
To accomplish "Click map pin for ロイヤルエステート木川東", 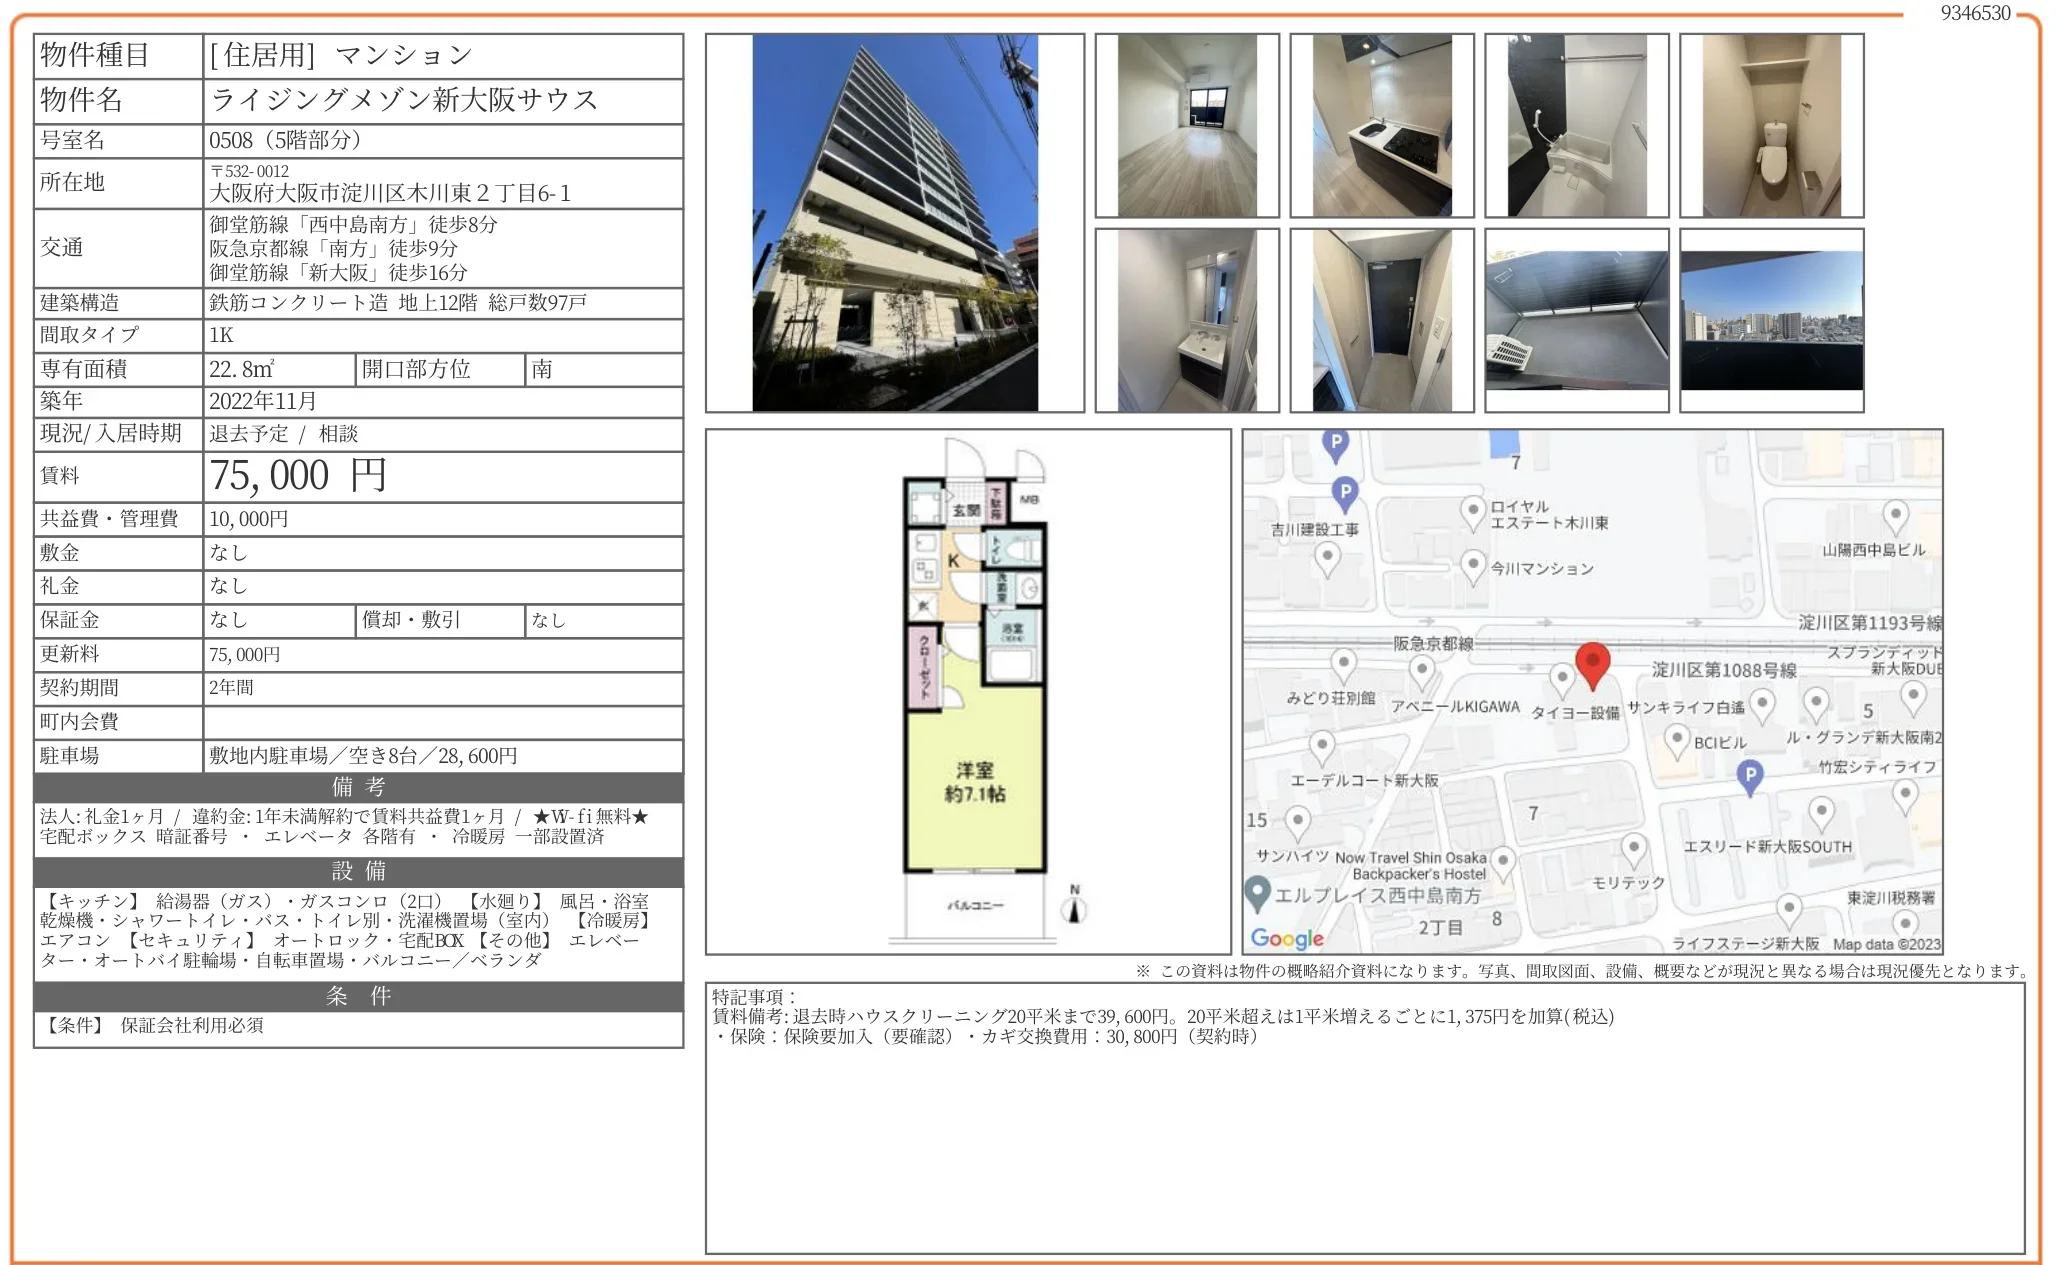I will tap(1472, 510).
